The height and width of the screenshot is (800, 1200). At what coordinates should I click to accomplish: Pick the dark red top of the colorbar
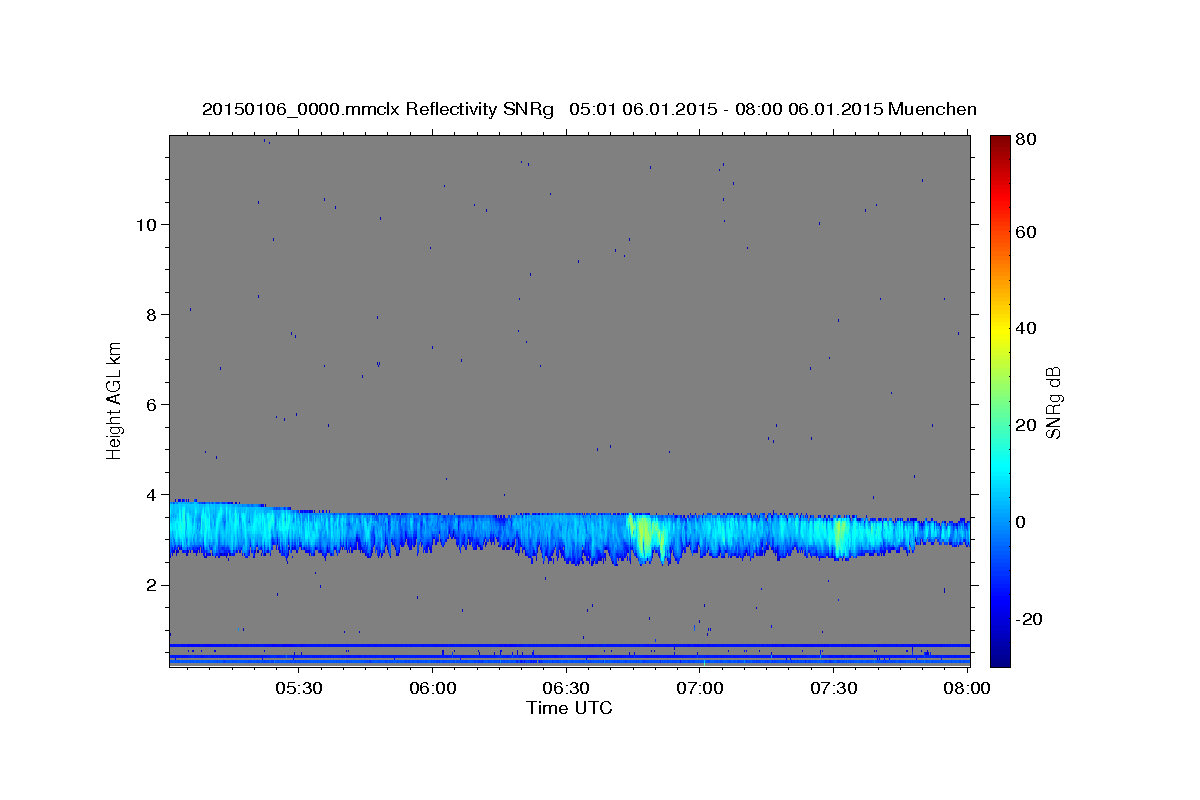(1000, 143)
